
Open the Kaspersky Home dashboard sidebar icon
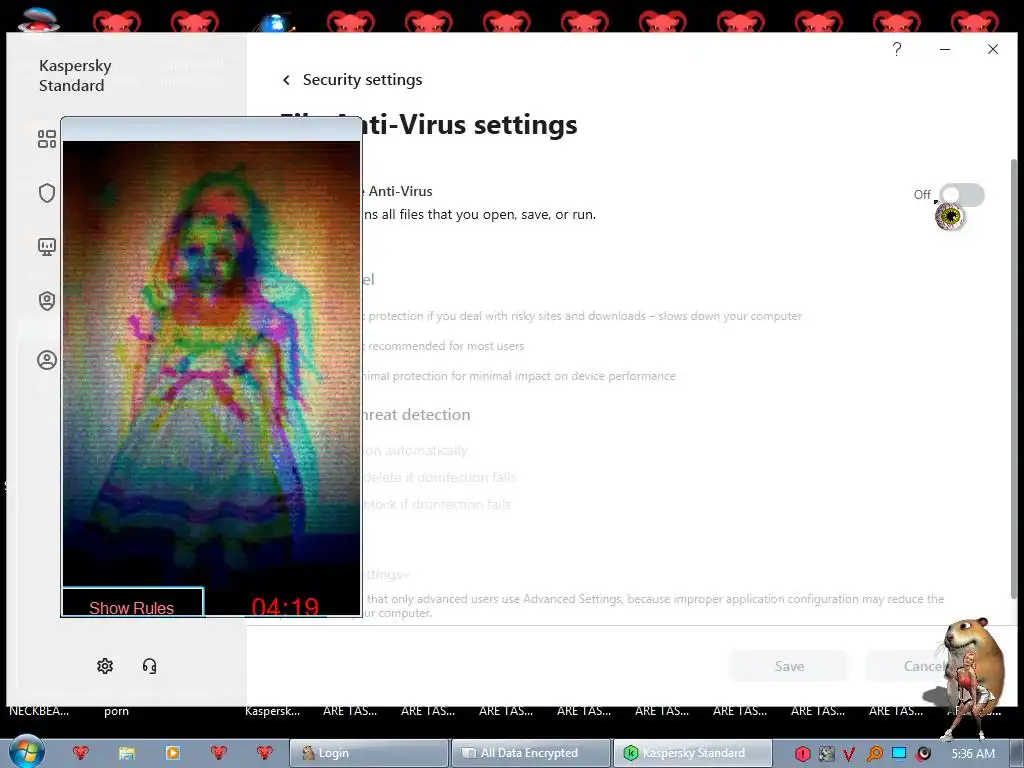[x=46, y=138]
